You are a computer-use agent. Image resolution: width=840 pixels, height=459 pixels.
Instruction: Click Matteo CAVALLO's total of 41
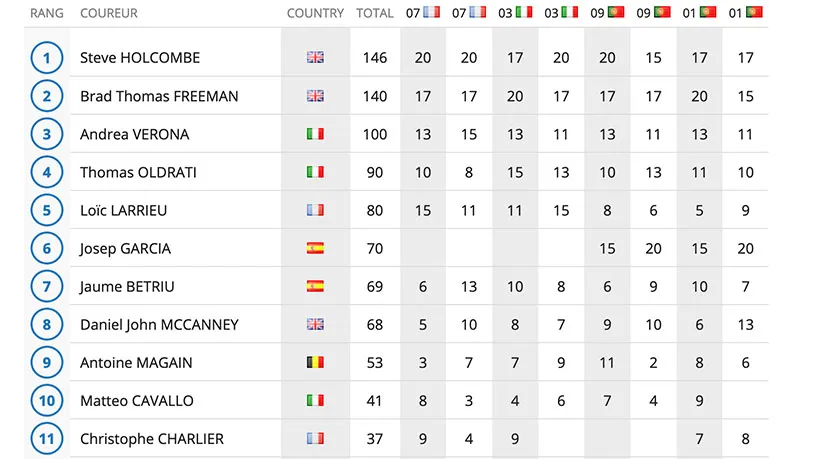(374, 401)
